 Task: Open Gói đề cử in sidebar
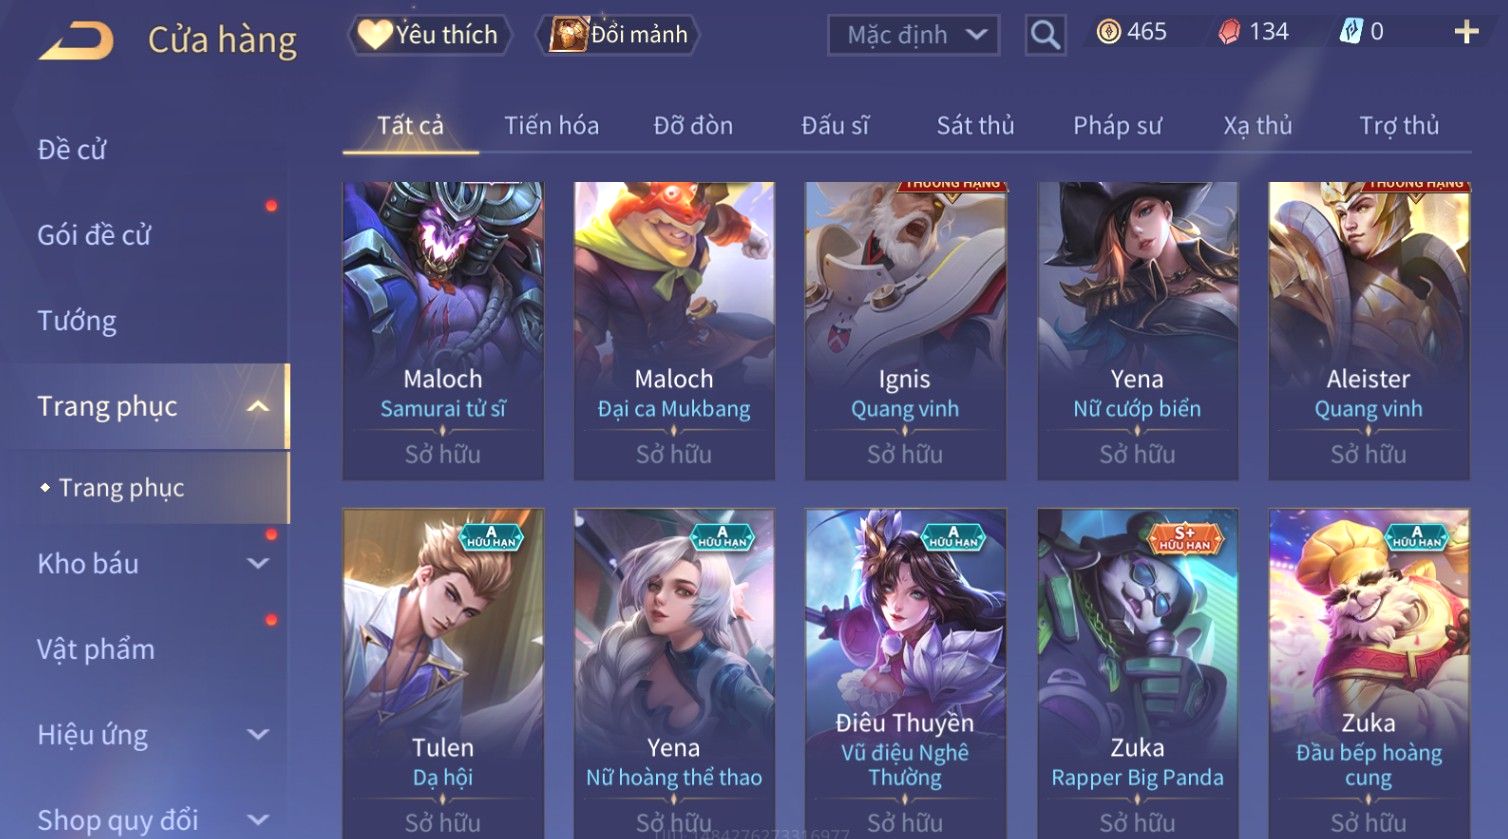point(94,235)
